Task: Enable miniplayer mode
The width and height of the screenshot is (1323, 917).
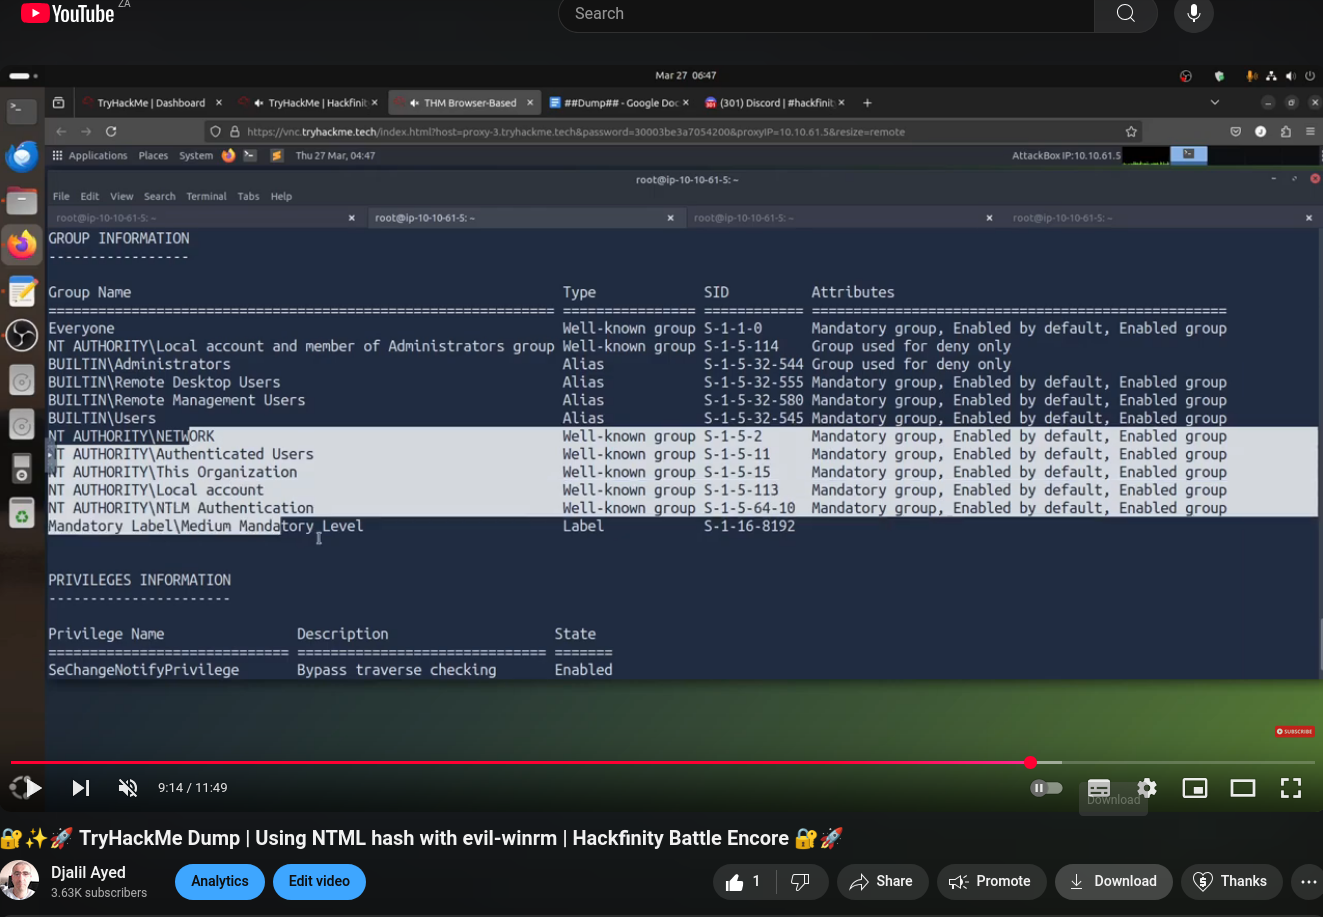Action: (1195, 788)
